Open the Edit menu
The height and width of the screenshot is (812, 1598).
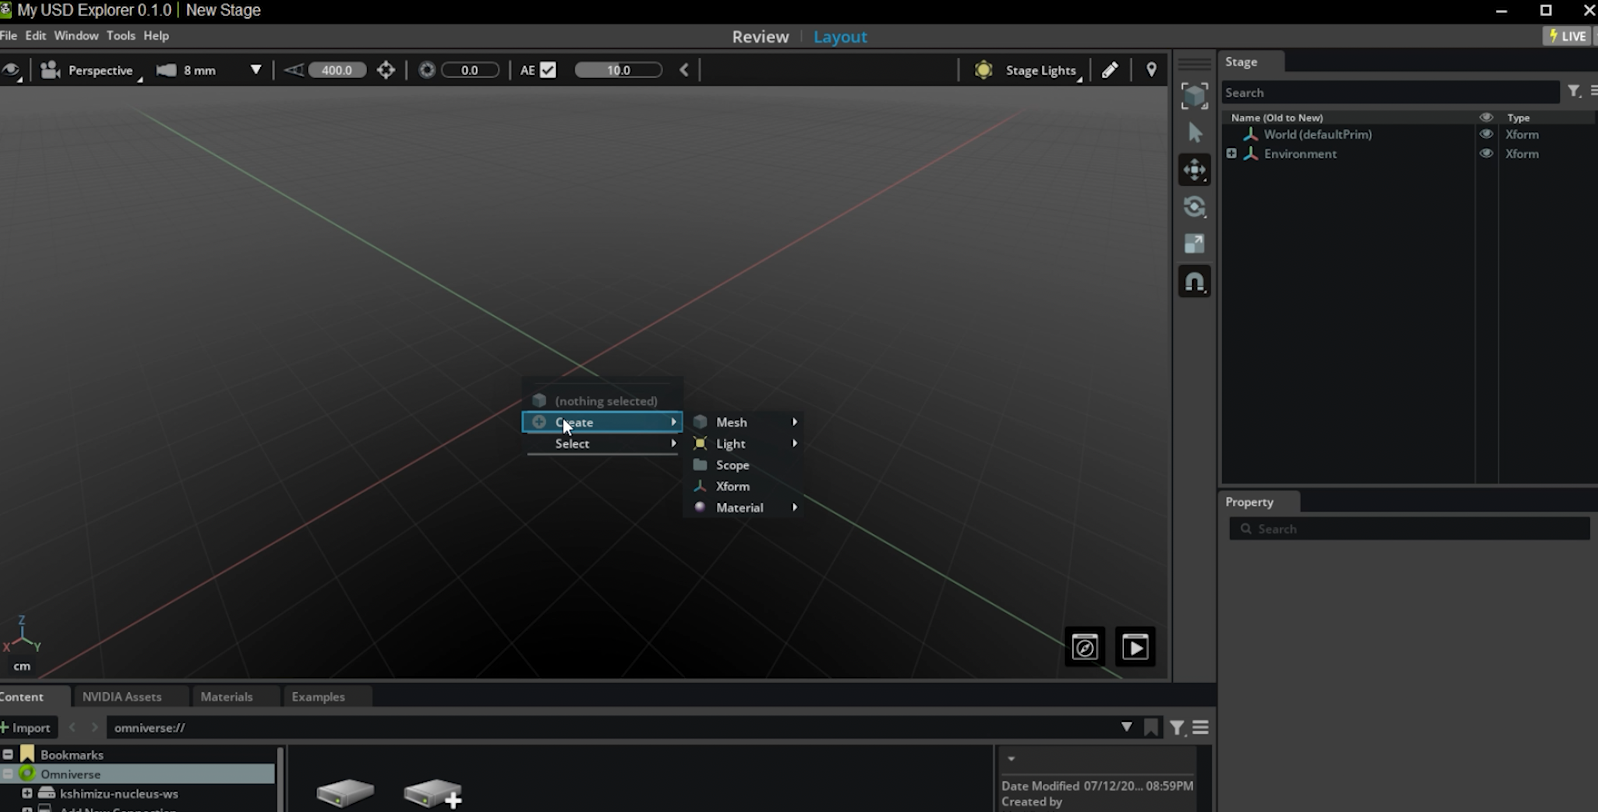(x=36, y=35)
